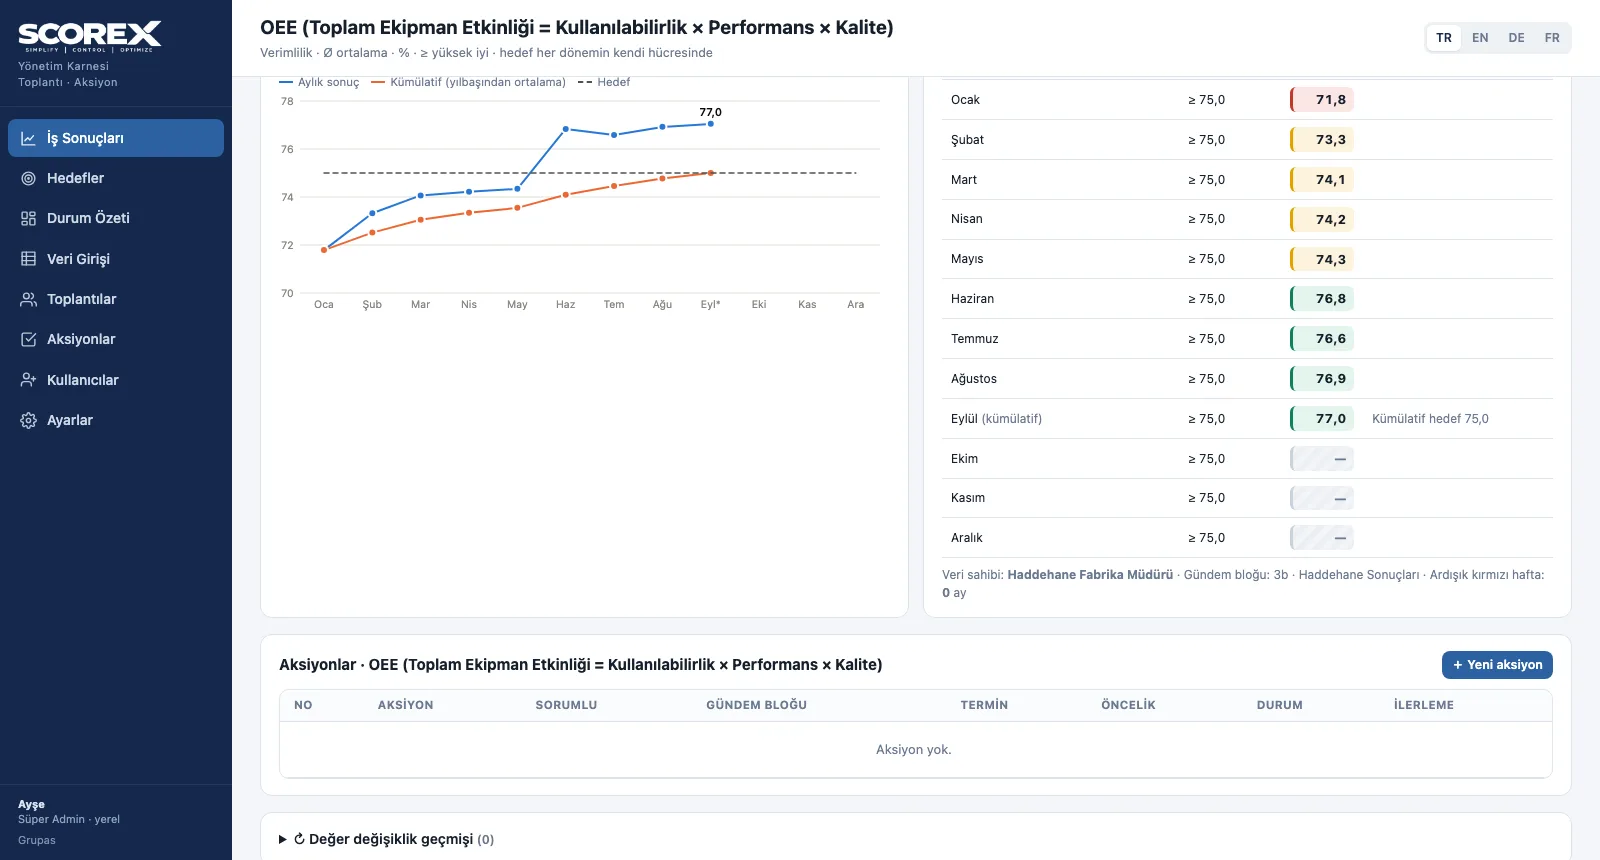Image resolution: width=1600 pixels, height=860 pixels.
Task: Click the Hedefler target icon
Action: click(x=29, y=178)
